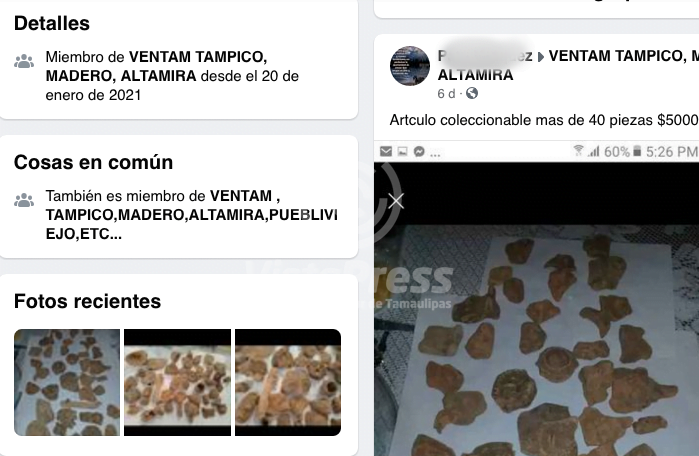Open the large post image of clay pieces
This screenshot has height=456, width=699.
click(x=537, y=341)
